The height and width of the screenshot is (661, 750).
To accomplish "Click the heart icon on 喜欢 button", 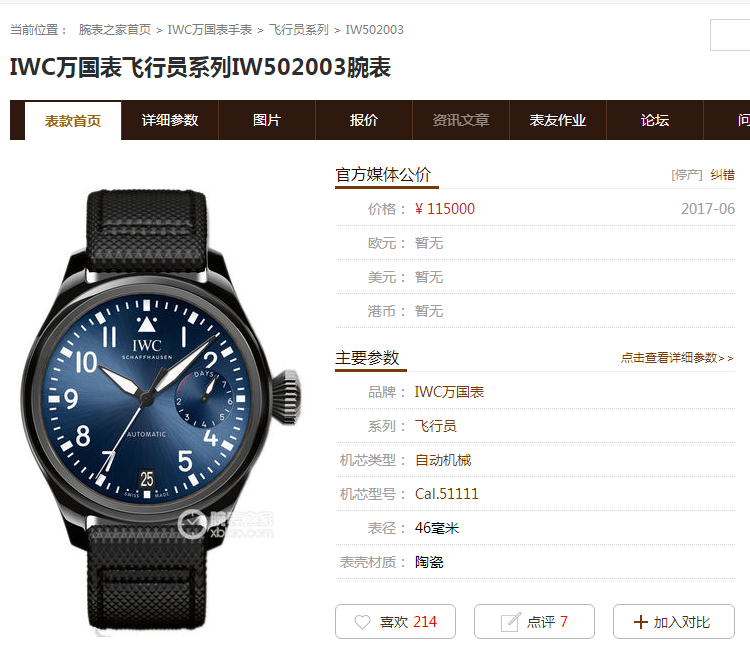I will [x=362, y=622].
